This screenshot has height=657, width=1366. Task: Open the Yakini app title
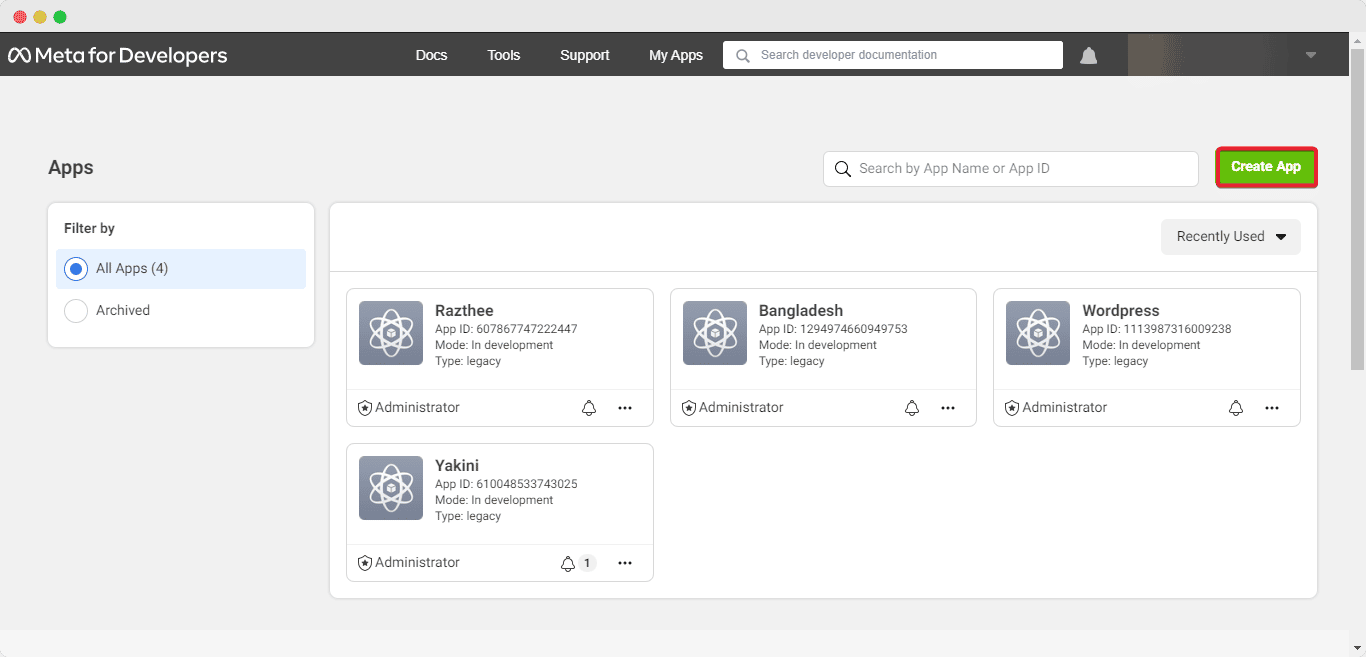(x=457, y=466)
